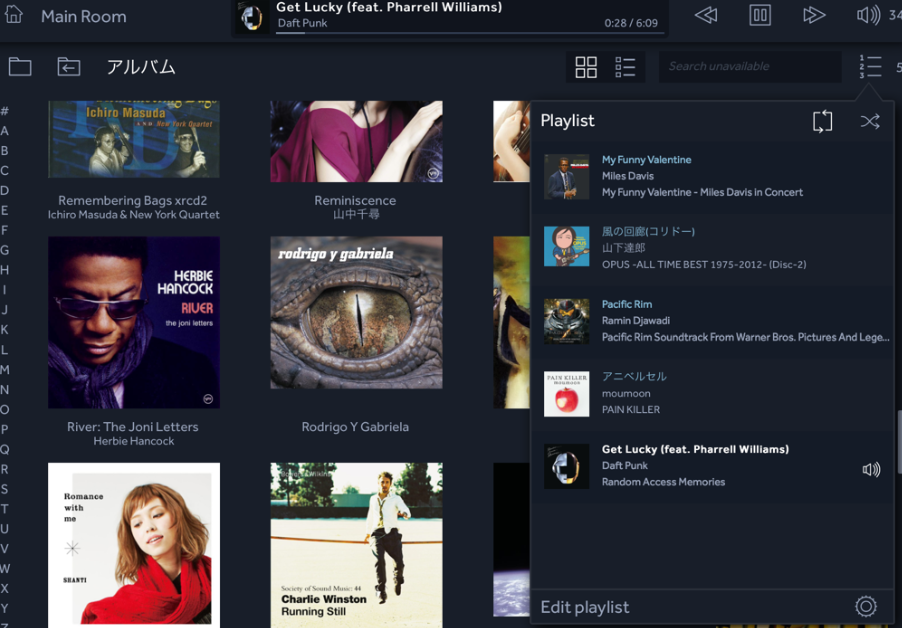
Task: Pause the current track
Action: point(760,15)
